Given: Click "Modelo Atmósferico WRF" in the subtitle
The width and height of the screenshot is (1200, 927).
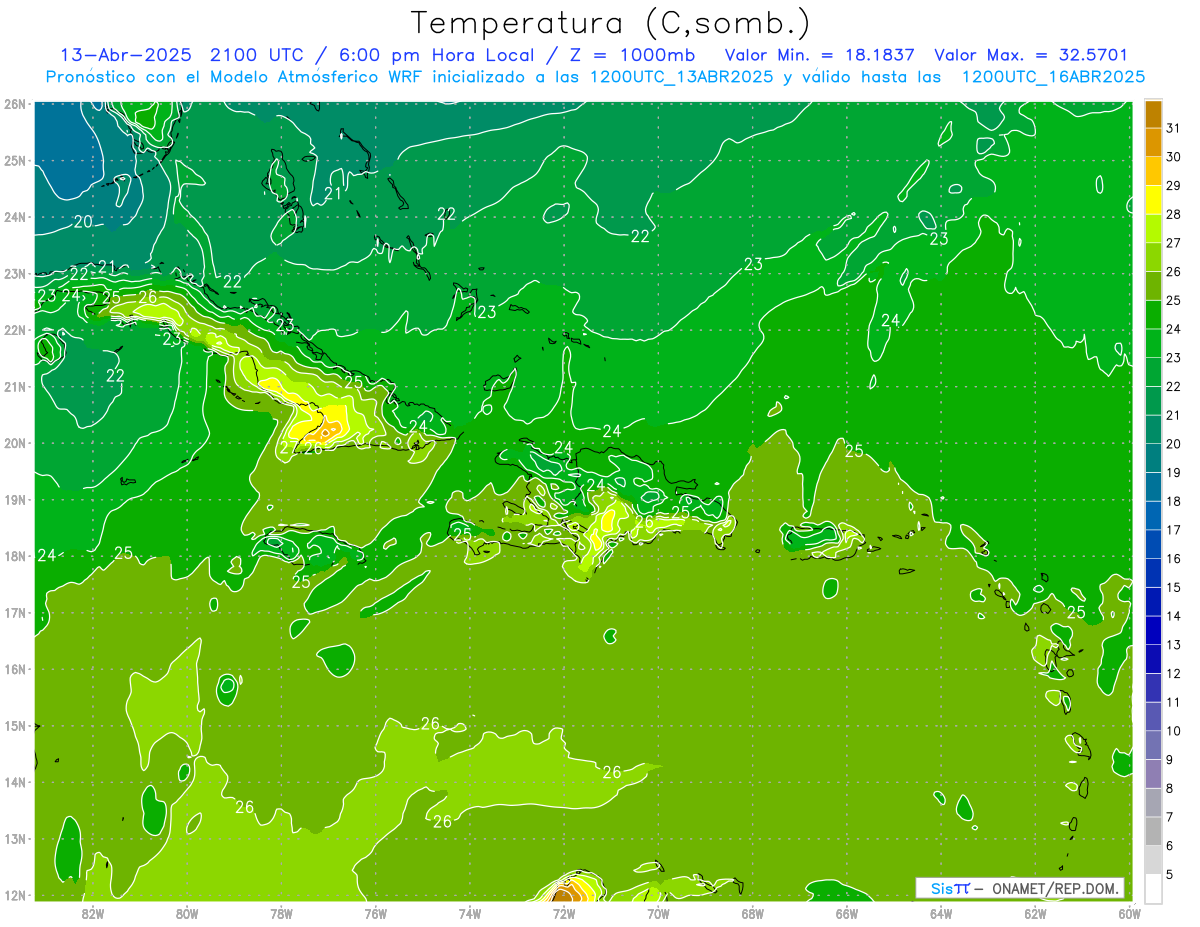Looking at the screenshot, I should [311, 77].
